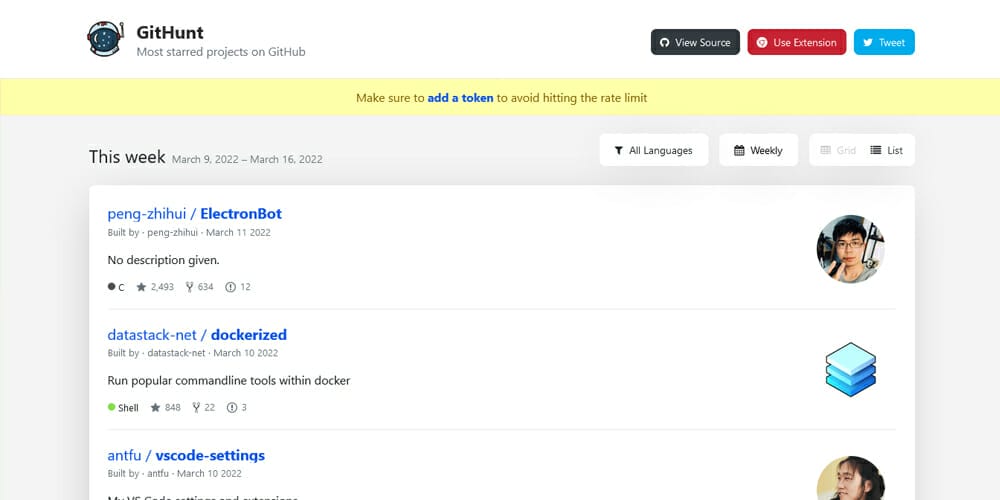Open the All Languages filter dropdown
Image resolution: width=1000 pixels, height=500 pixels.
tap(654, 151)
